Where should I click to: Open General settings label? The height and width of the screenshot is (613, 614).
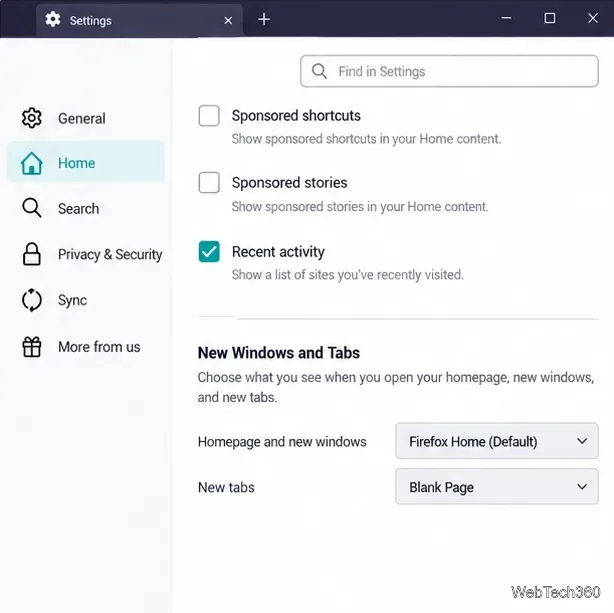tap(82, 119)
